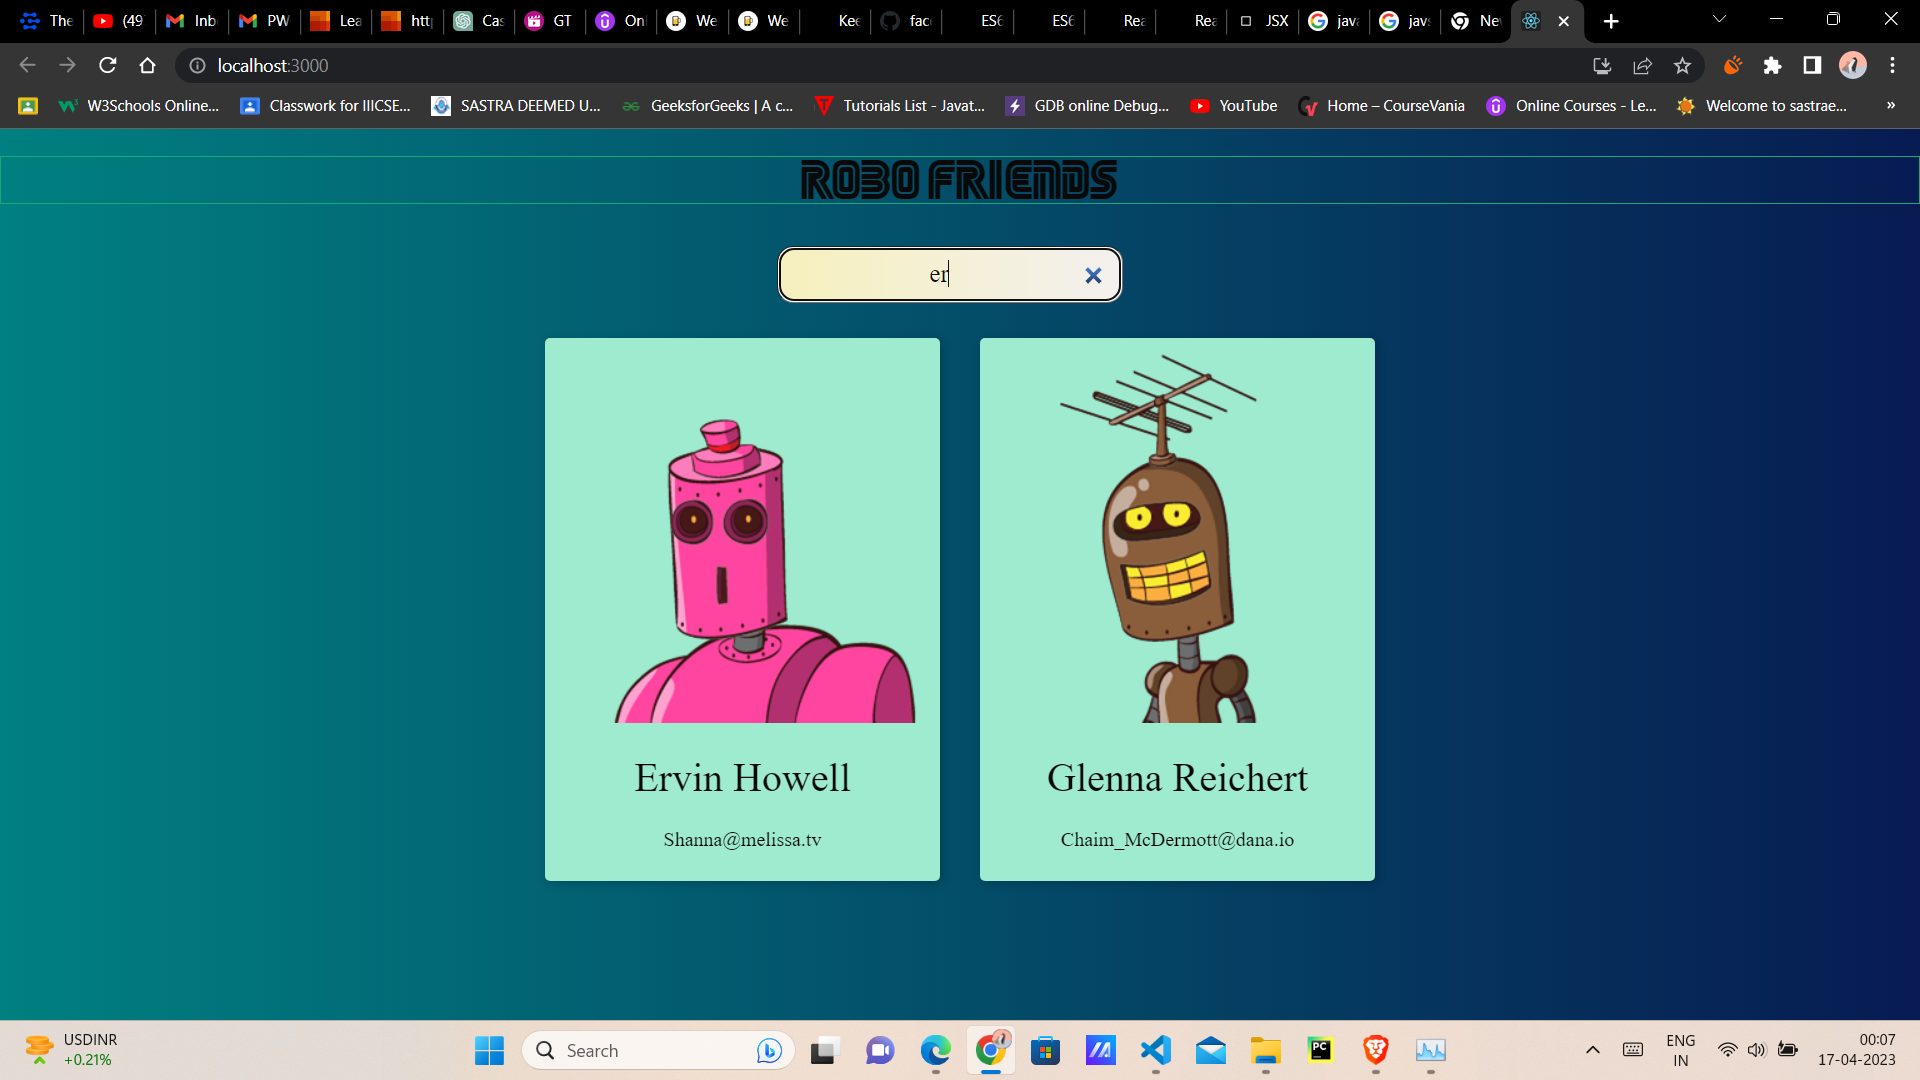Screen dimensions: 1920x1080
Task: Click the taskbar Search box
Action: [x=658, y=1050]
